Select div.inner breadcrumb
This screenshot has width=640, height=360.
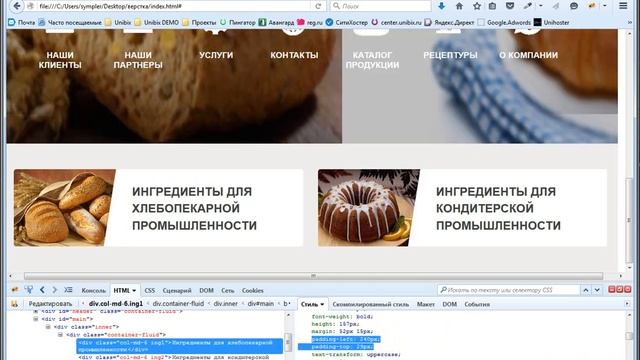pyautogui.click(x=226, y=304)
